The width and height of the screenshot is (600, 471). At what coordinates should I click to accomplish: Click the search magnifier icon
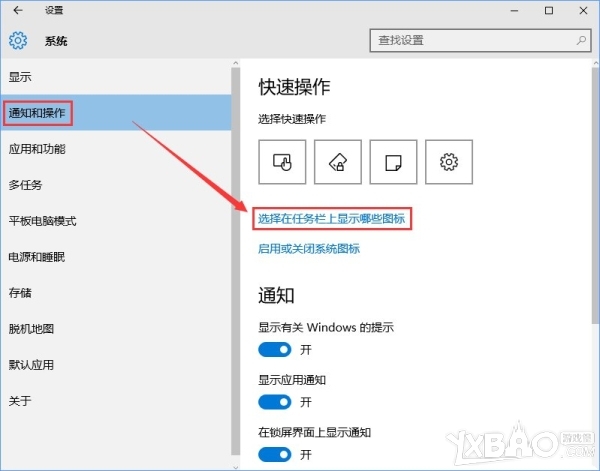click(x=581, y=40)
